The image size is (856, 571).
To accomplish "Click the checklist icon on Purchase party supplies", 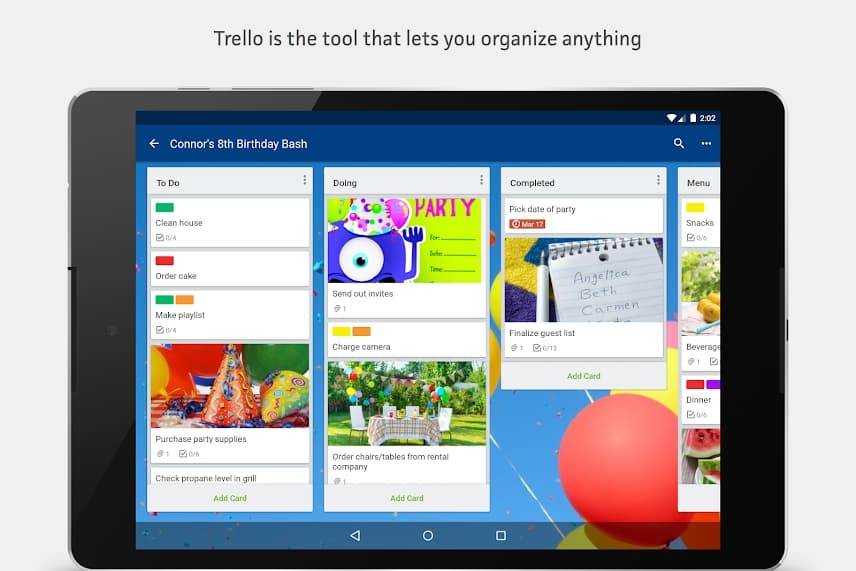I will pos(183,454).
